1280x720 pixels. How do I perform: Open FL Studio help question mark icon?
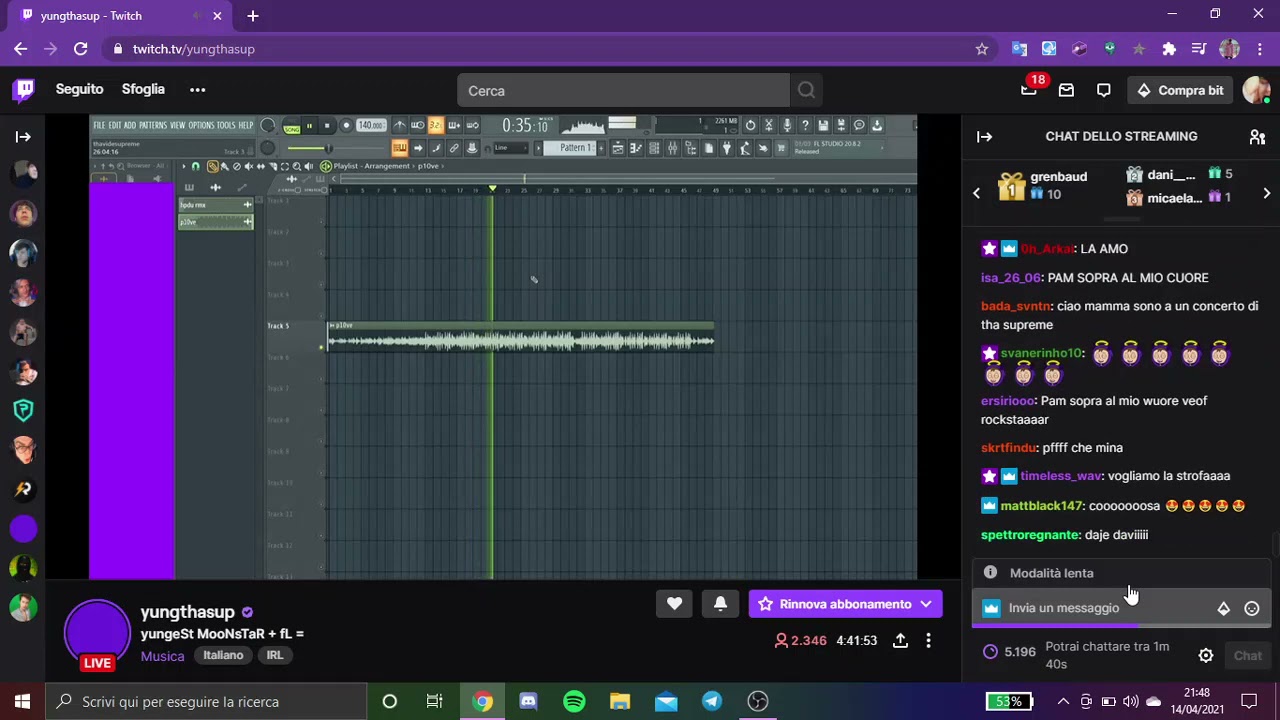pos(805,126)
